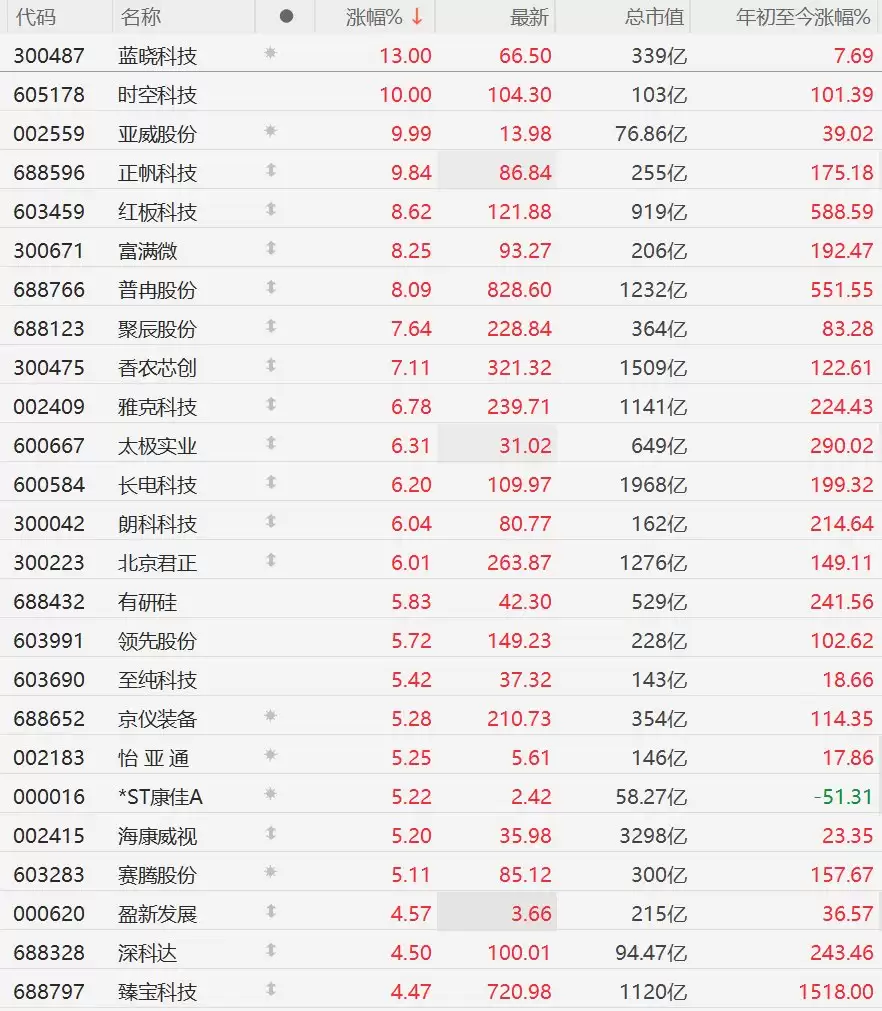Click the star marker icon for 赛腾股份
The width and height of the screenshot is (882, 1011).
tap(271, 872)
